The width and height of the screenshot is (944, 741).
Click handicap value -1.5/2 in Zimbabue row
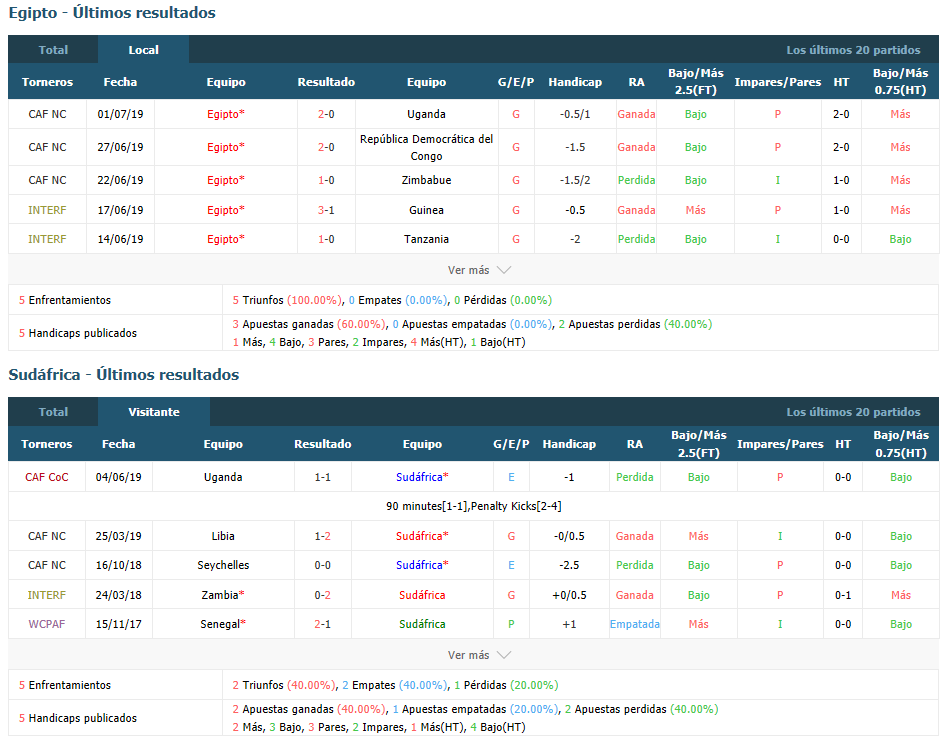575,180
